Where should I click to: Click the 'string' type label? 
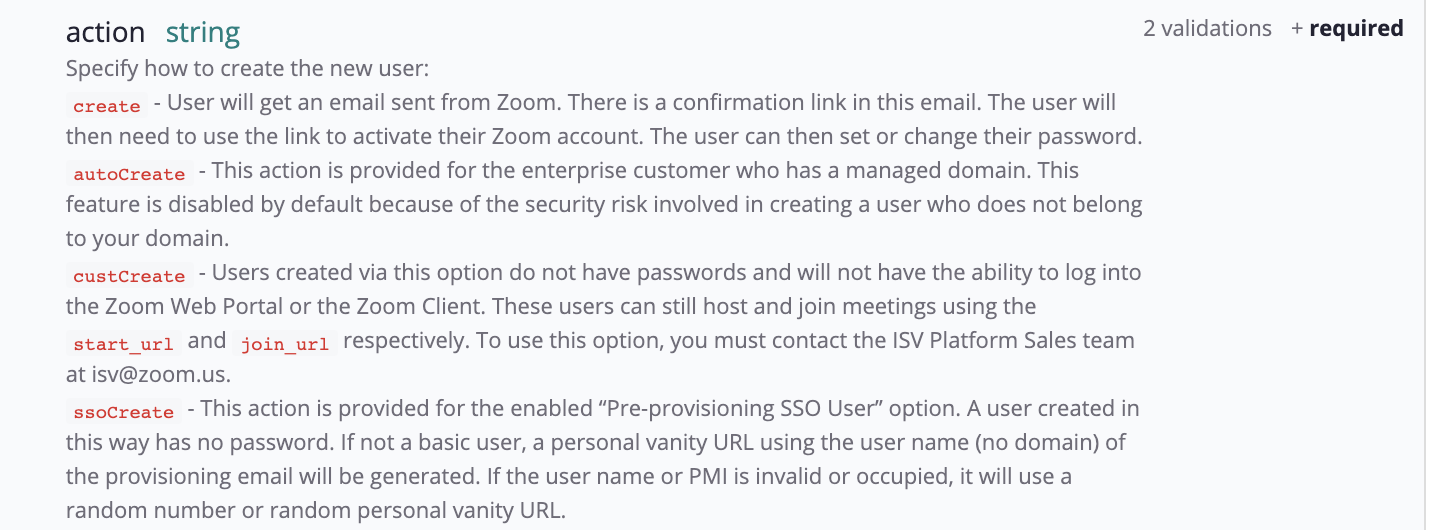pos(203,33)
